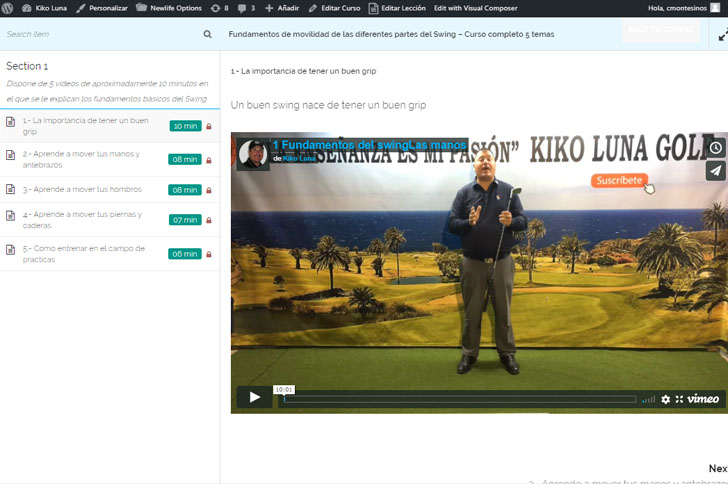The height and width of the screenshot is (484, 728).
Task: Add video to Watch Later clock icon
Action: [x=715, y=148]
